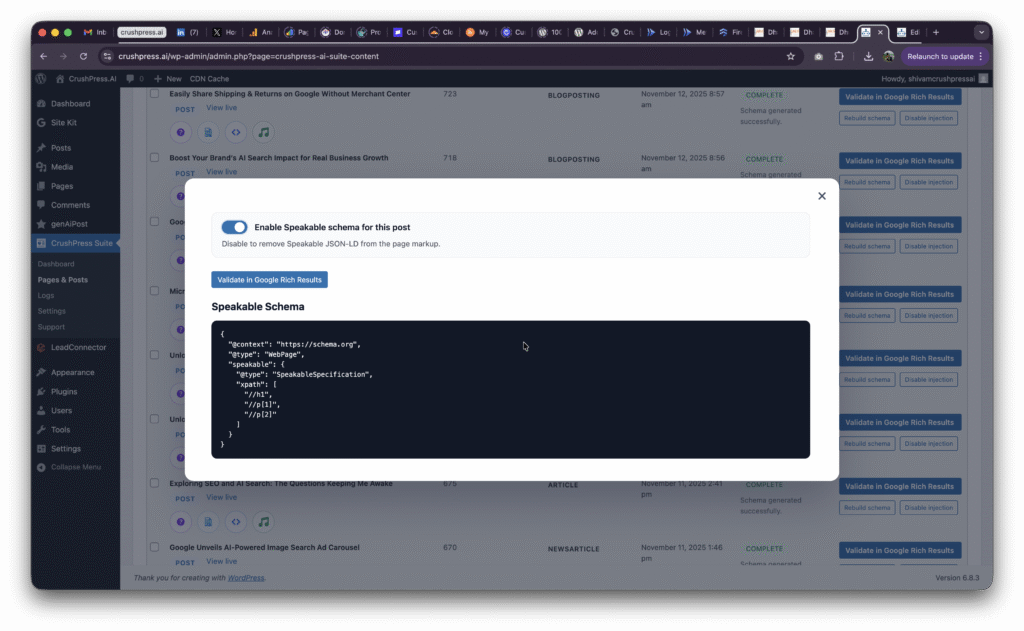Click Relaunch to update button
The height and width of the screenshot is (631, 1024).
click(945, 56)
